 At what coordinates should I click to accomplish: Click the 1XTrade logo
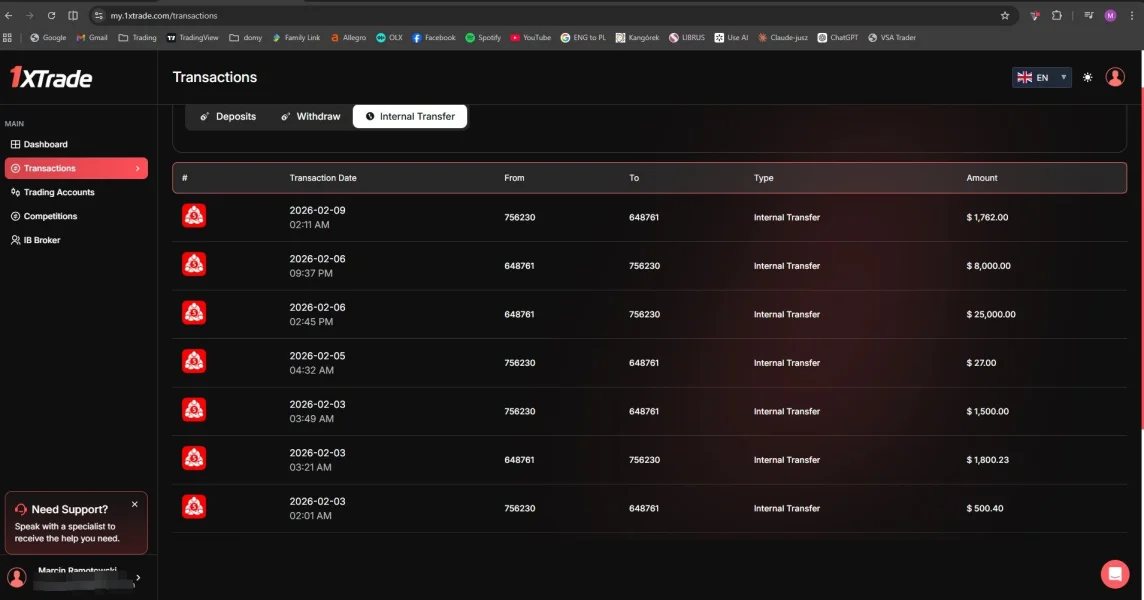tap(51, 77)
